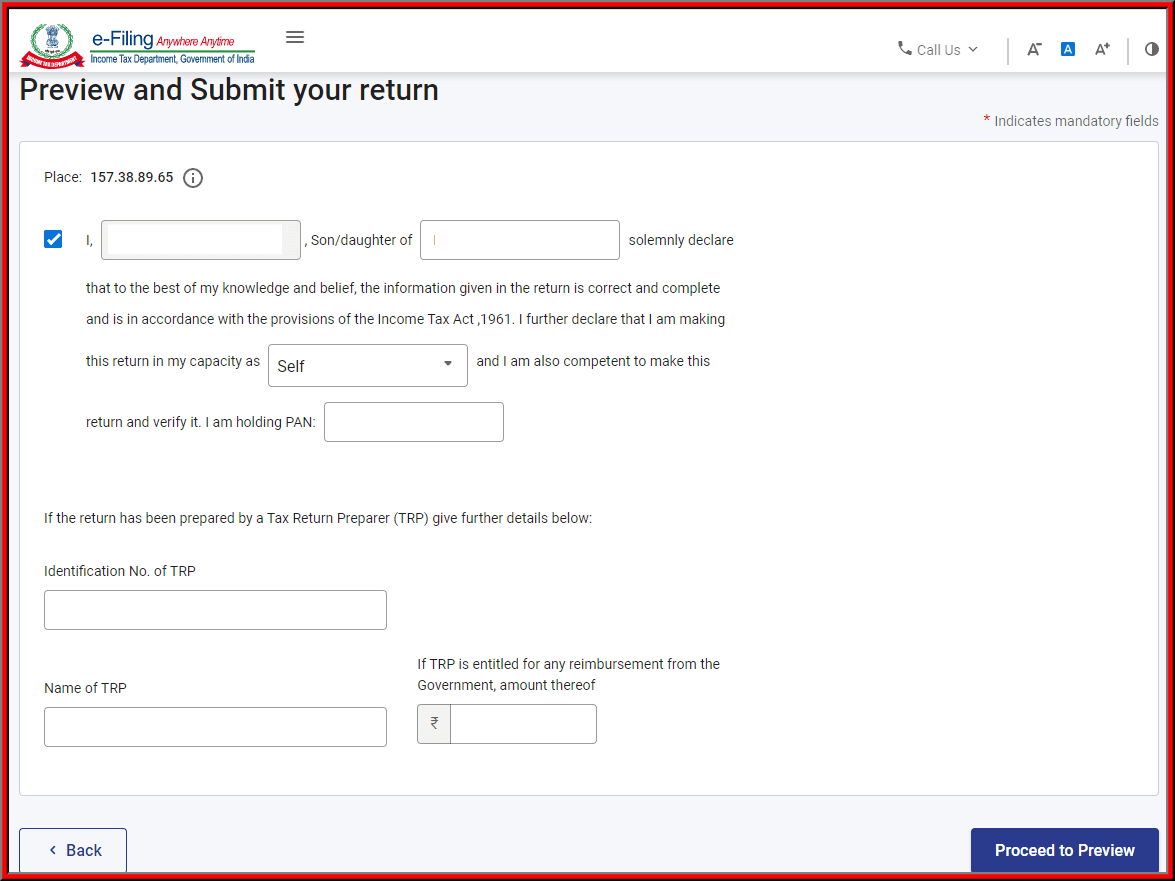Screen dimensions: 1175x881
Task: Click Proceed to Preview
Action: (1064, 850)
